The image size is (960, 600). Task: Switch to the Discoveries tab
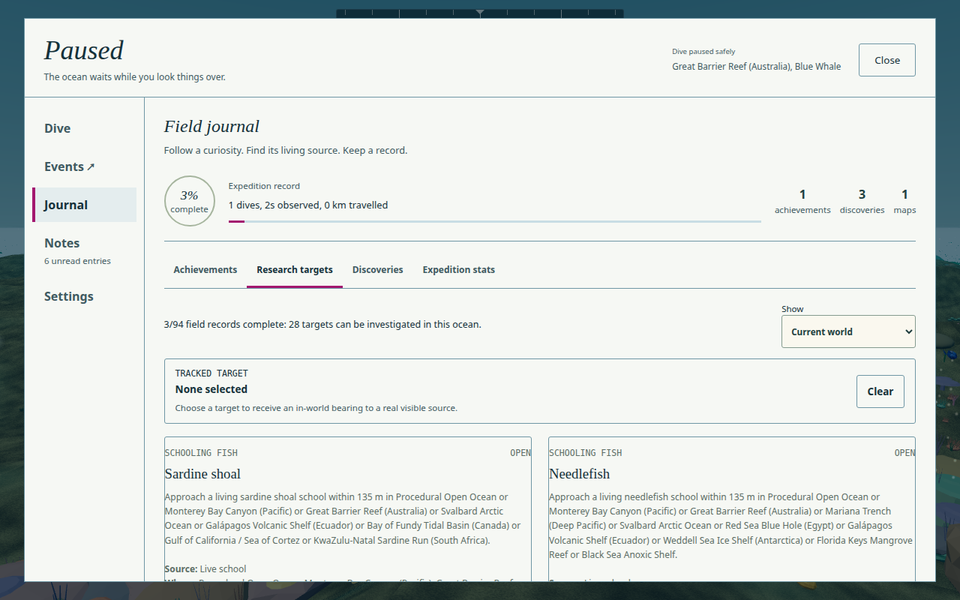[x=377, y=269]
